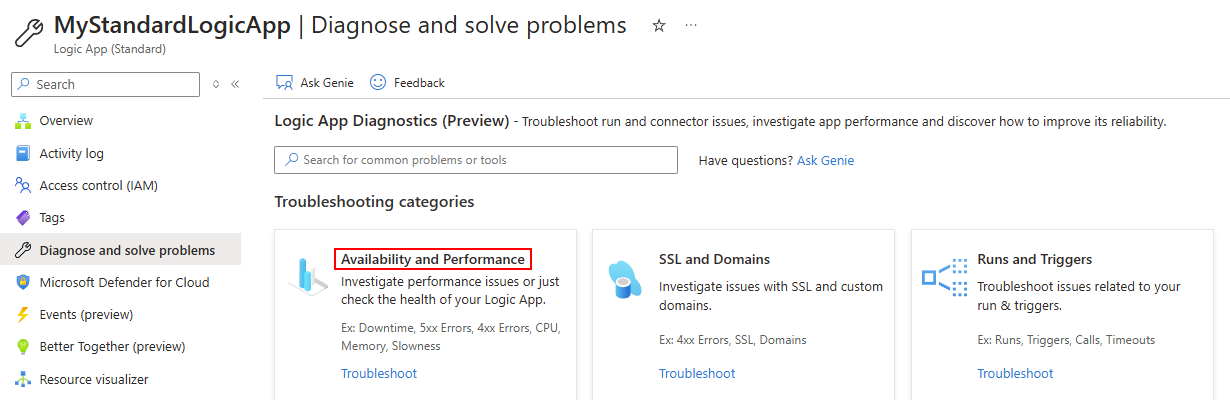Open the Runs and Triggers category
1230x400 pixels.
1034,259
